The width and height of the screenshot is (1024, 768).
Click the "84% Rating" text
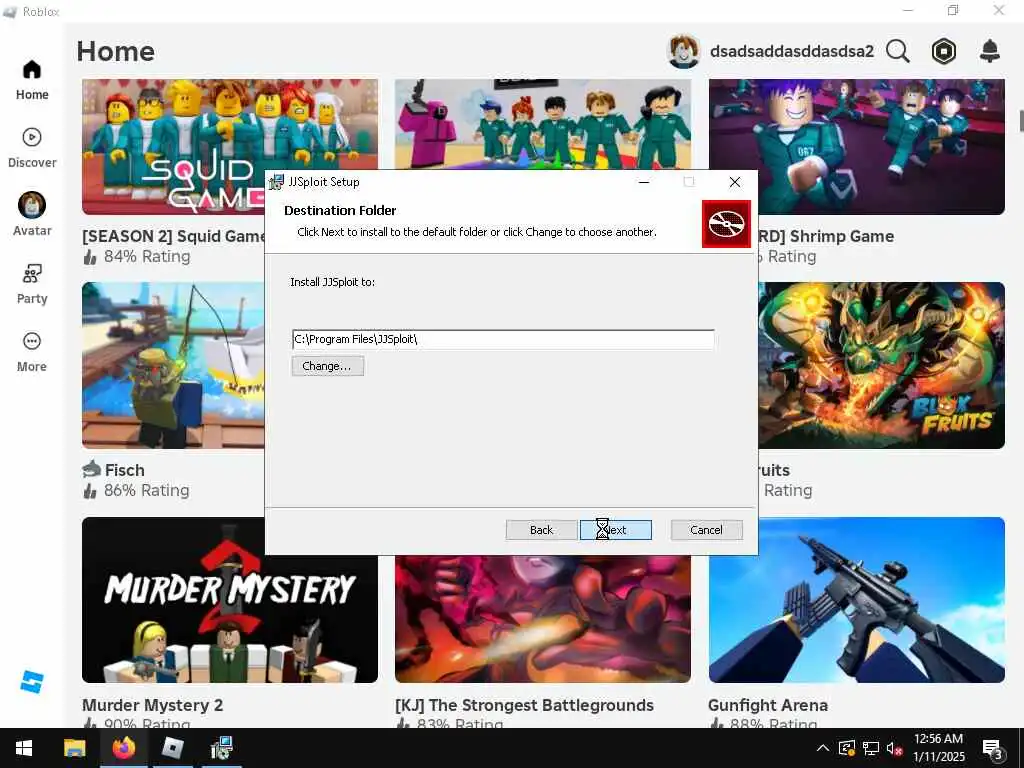pos(147,257)
